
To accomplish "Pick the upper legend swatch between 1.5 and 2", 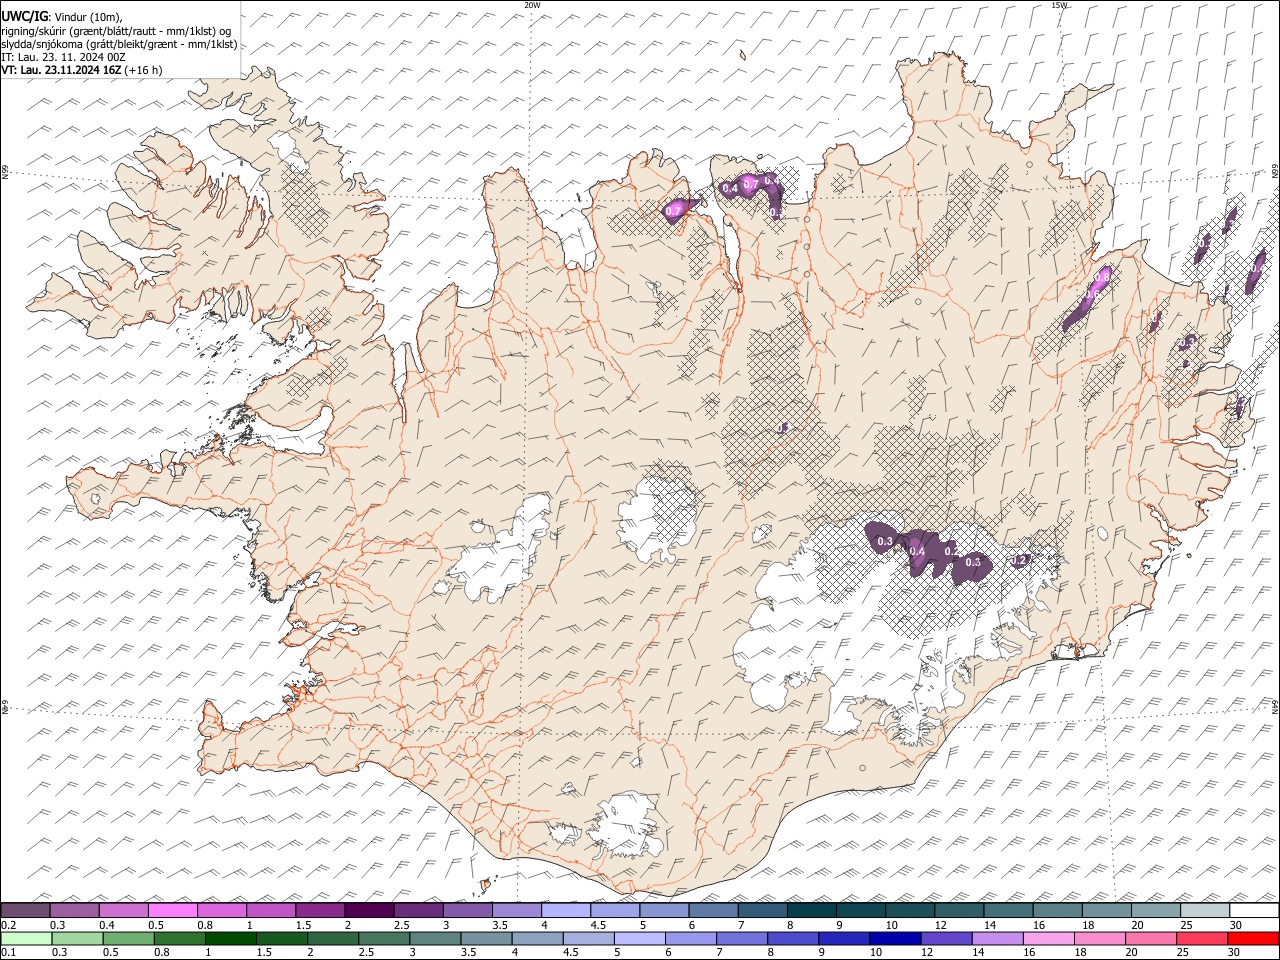I will pyautogui.click(x=320, y=910).
